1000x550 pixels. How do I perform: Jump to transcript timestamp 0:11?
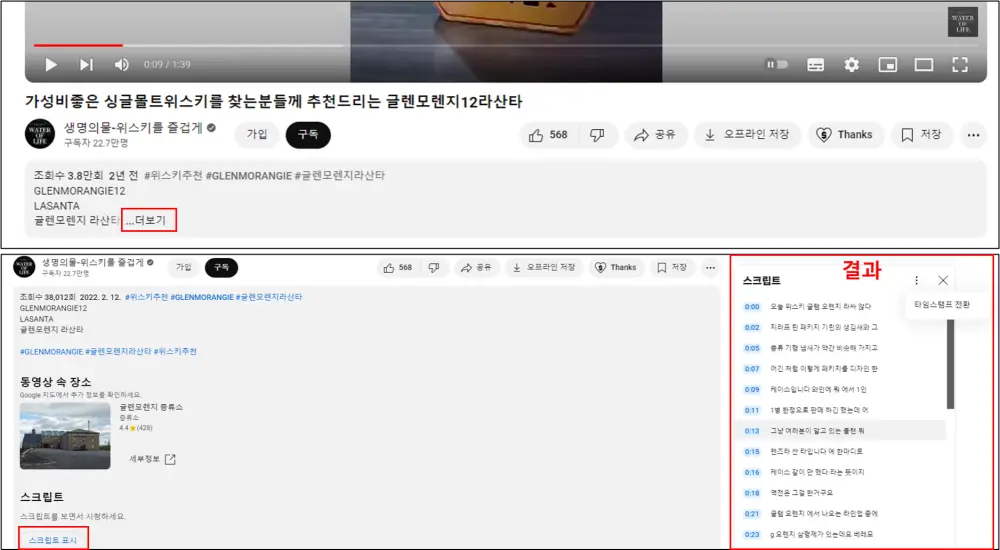pyautogui.click(x=752, y=410)
